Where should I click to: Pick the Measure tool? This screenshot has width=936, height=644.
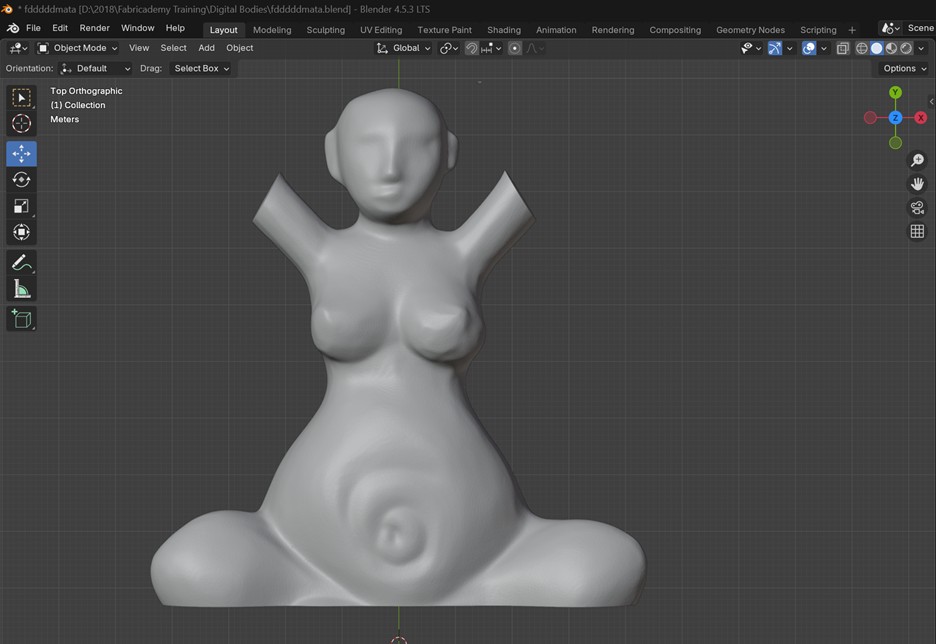[21, 289]
